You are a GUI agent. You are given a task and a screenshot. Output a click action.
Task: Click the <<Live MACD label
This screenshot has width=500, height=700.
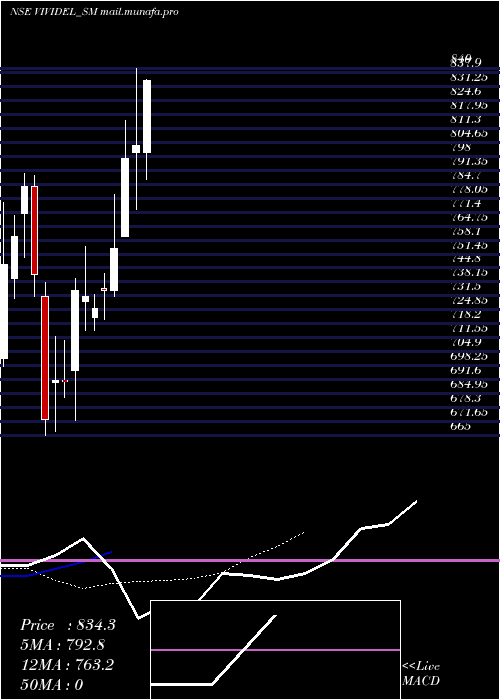pyautogui.click(x=421, y=673)
